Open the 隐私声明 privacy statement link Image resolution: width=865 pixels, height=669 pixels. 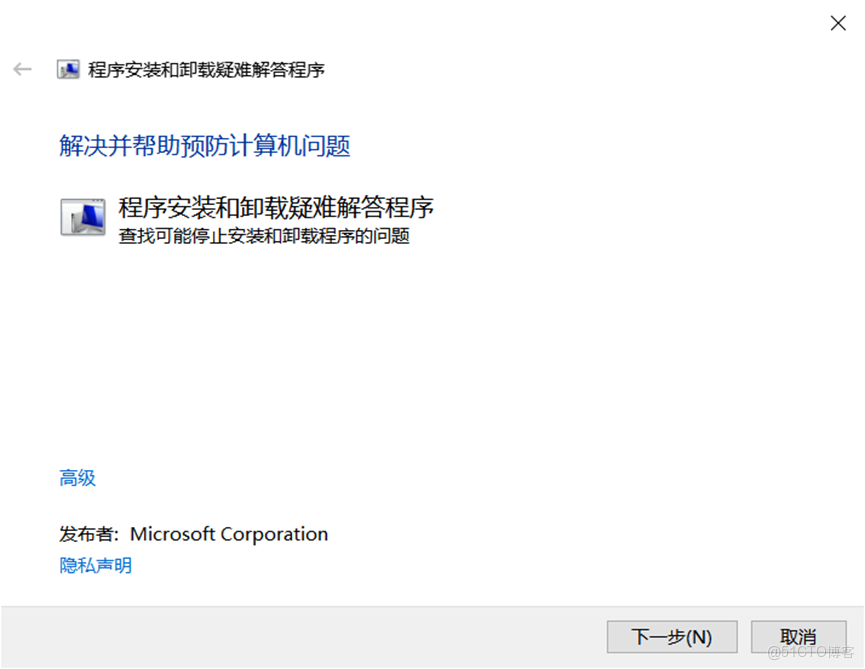click(x=96, y=566)
